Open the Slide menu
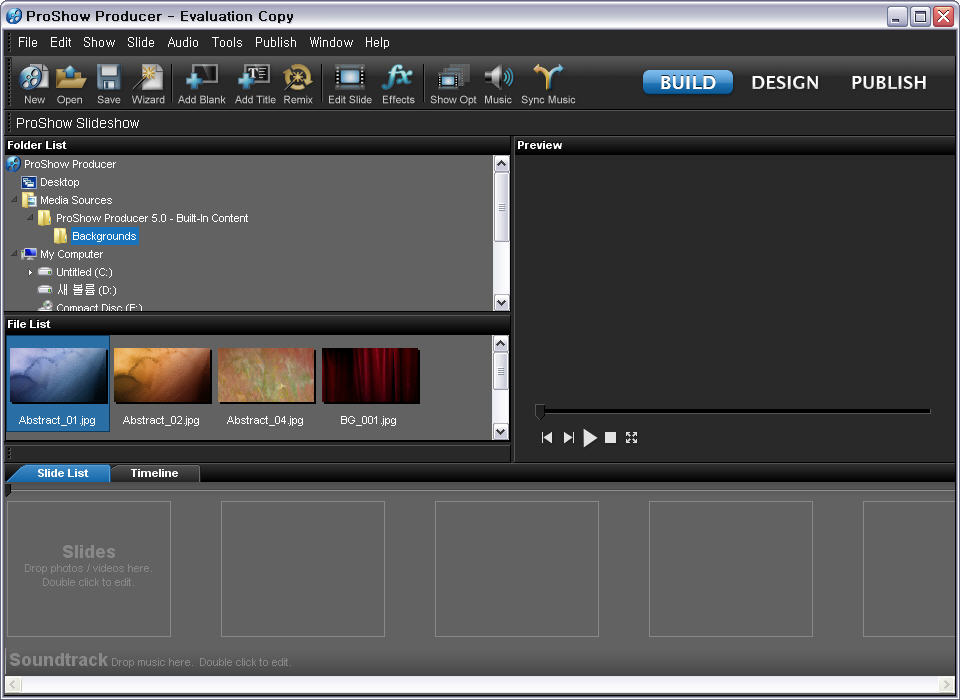960x700 pixels. point(141,42)
